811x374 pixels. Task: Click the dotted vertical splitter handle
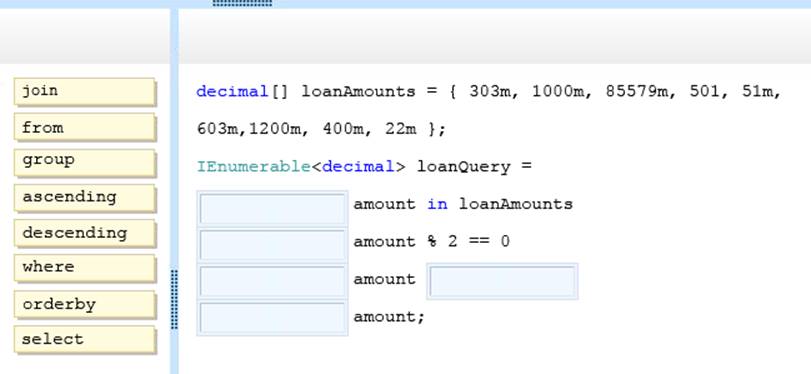pyautogui.click(x=174, y=299)
